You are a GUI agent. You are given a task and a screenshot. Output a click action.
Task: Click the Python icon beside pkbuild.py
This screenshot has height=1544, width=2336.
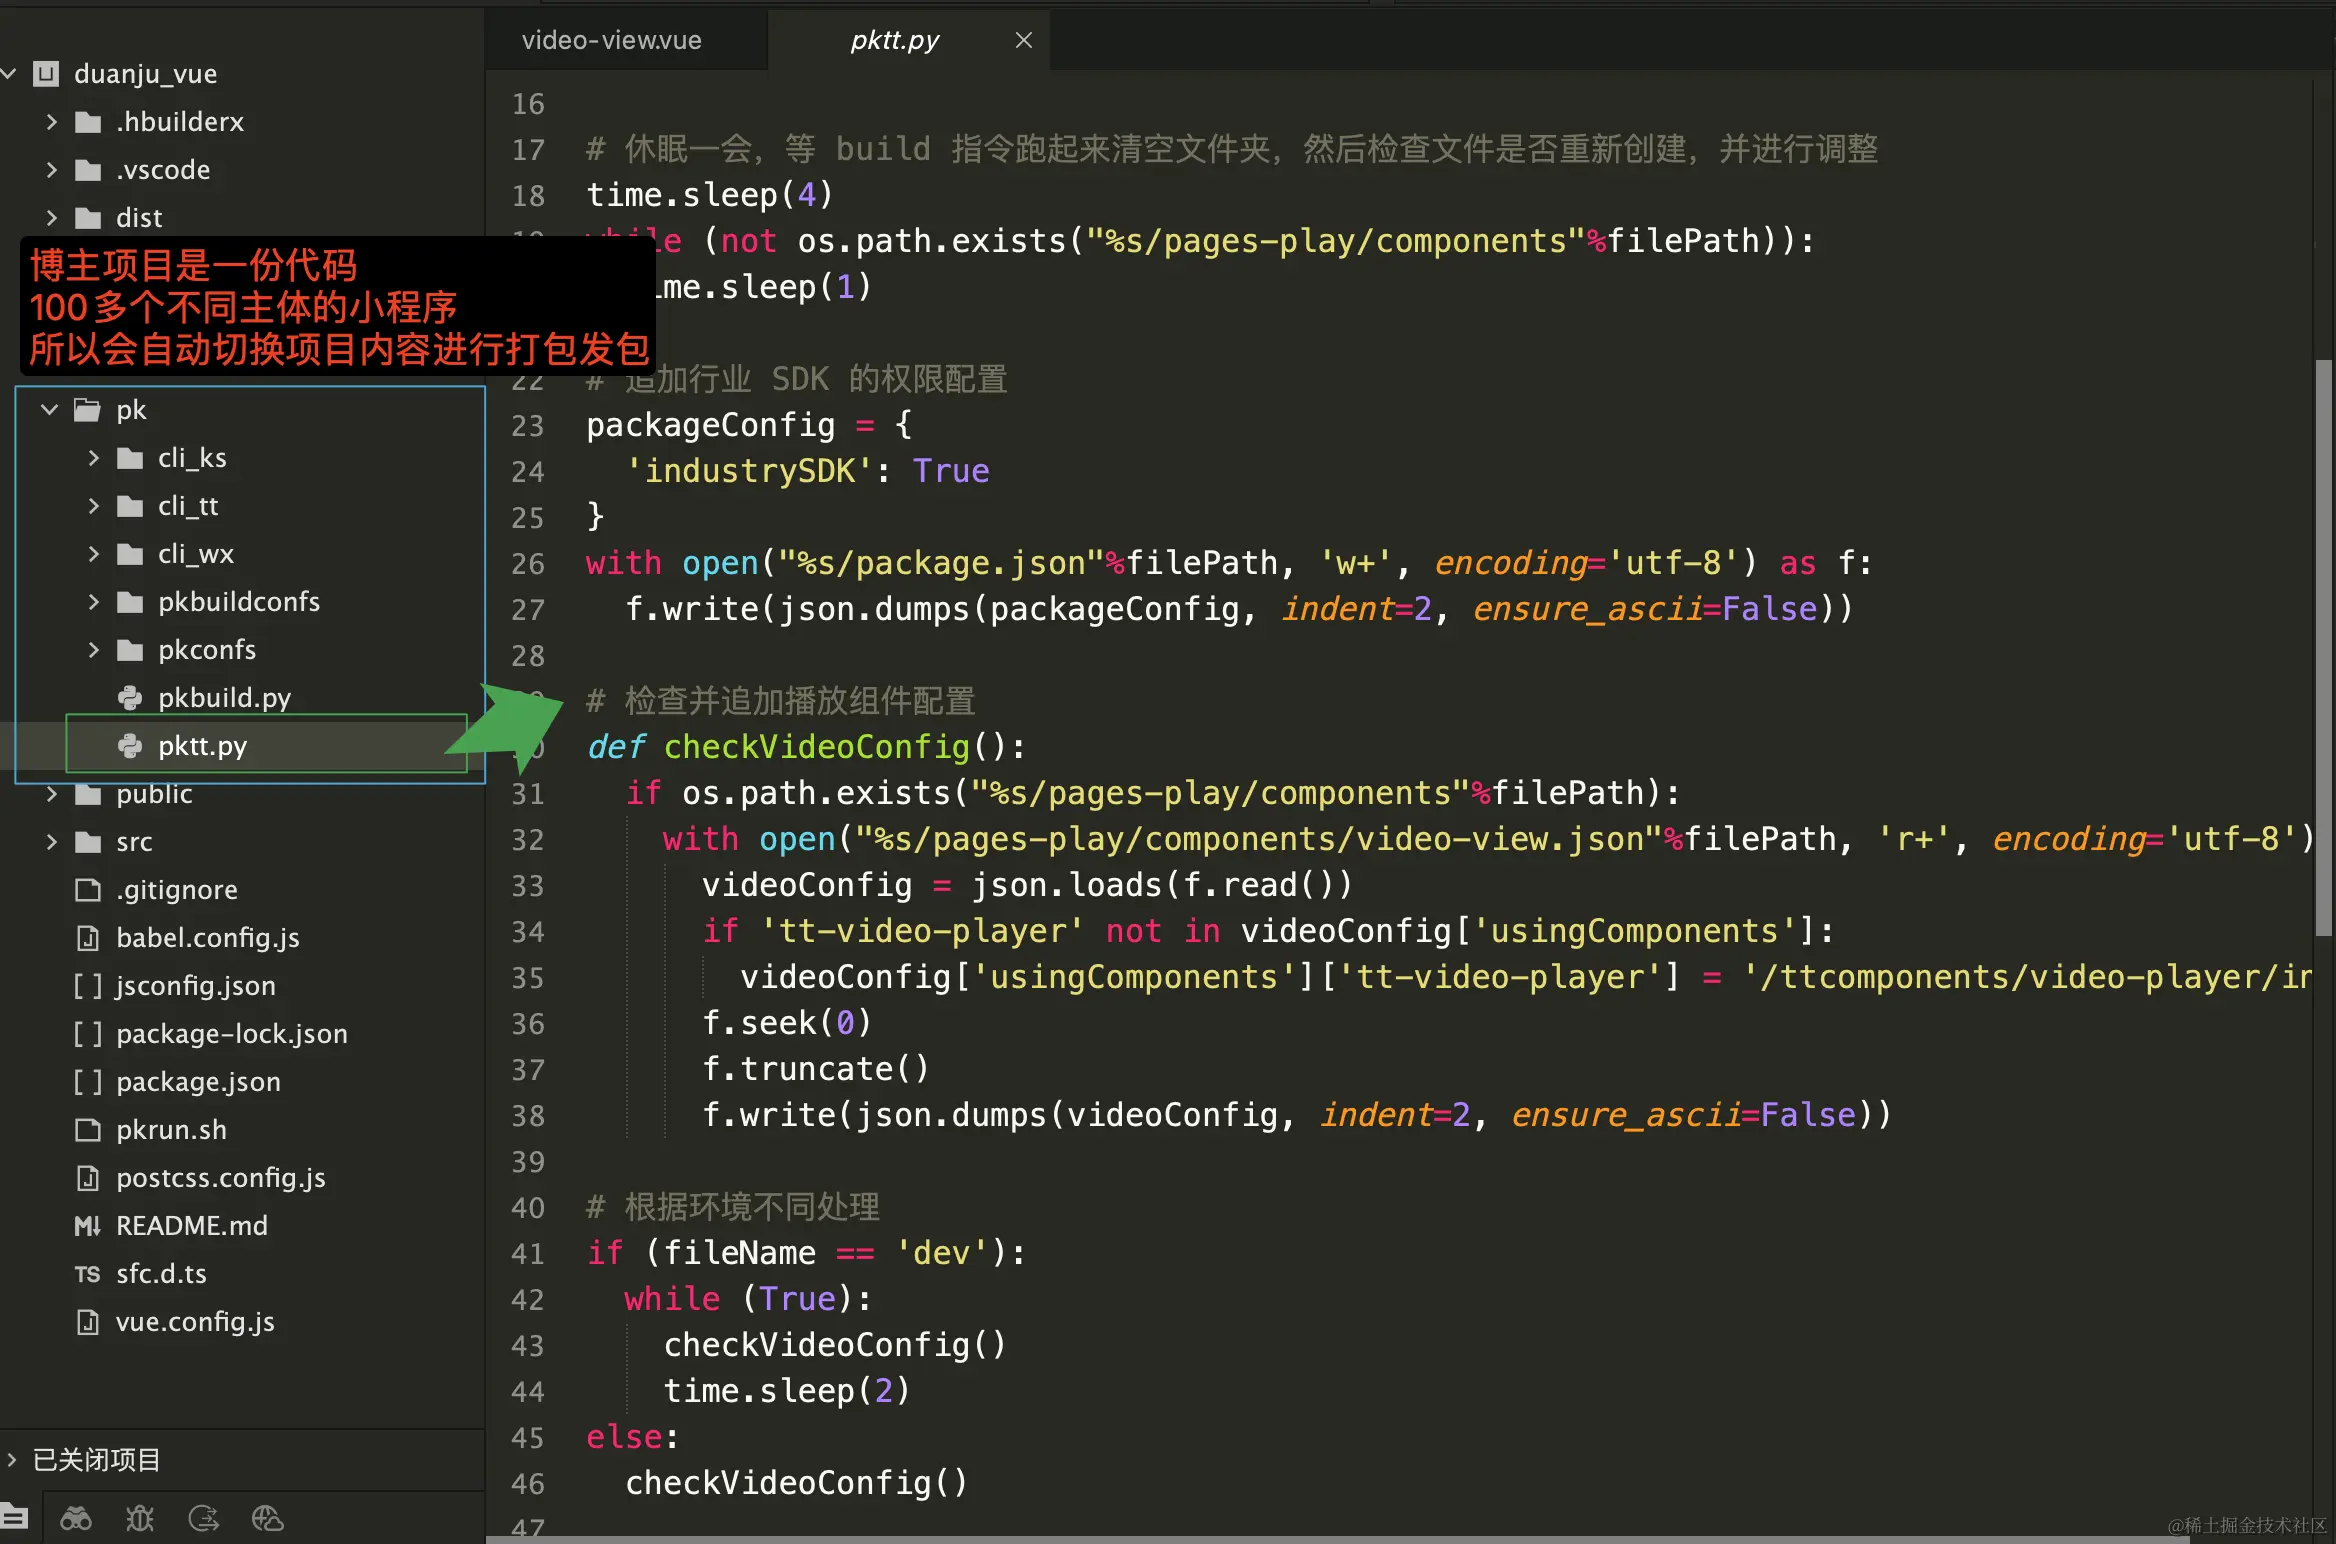click(130, 698)
